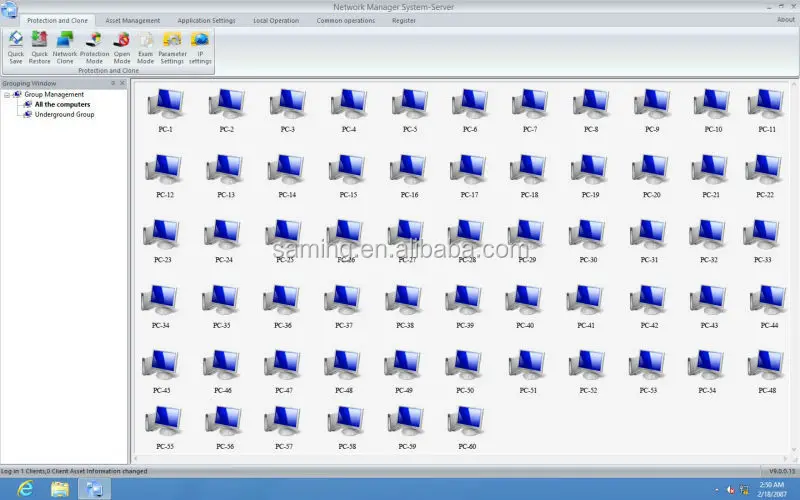800x500 pixels.
Task: Start Network Clone from the ribbon
Action: tap(65, 46)
